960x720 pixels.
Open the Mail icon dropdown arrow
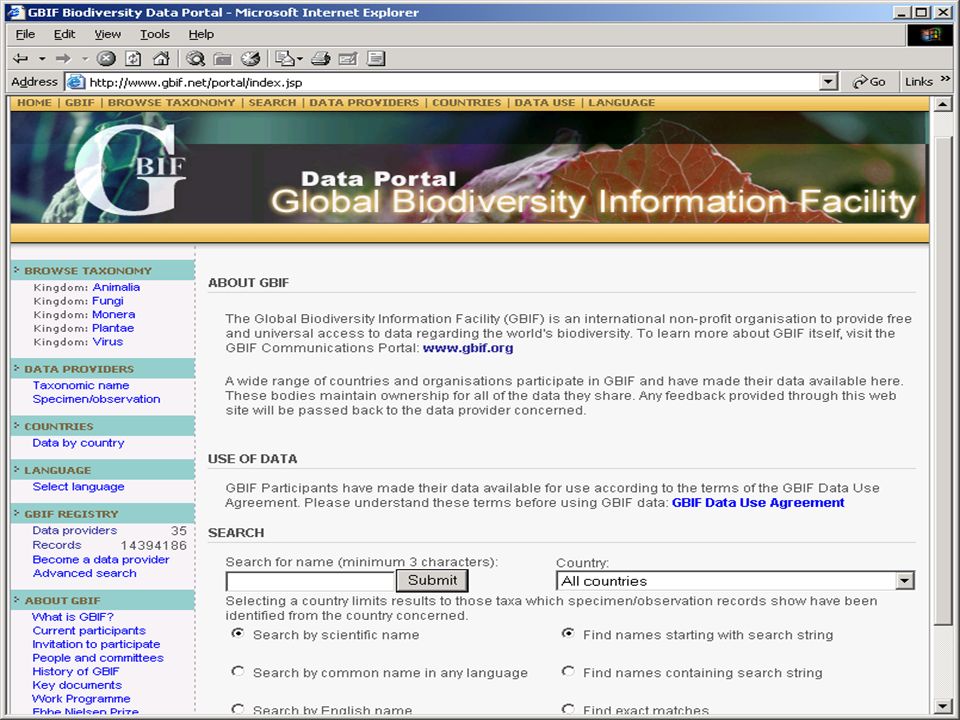coord(299,59)
